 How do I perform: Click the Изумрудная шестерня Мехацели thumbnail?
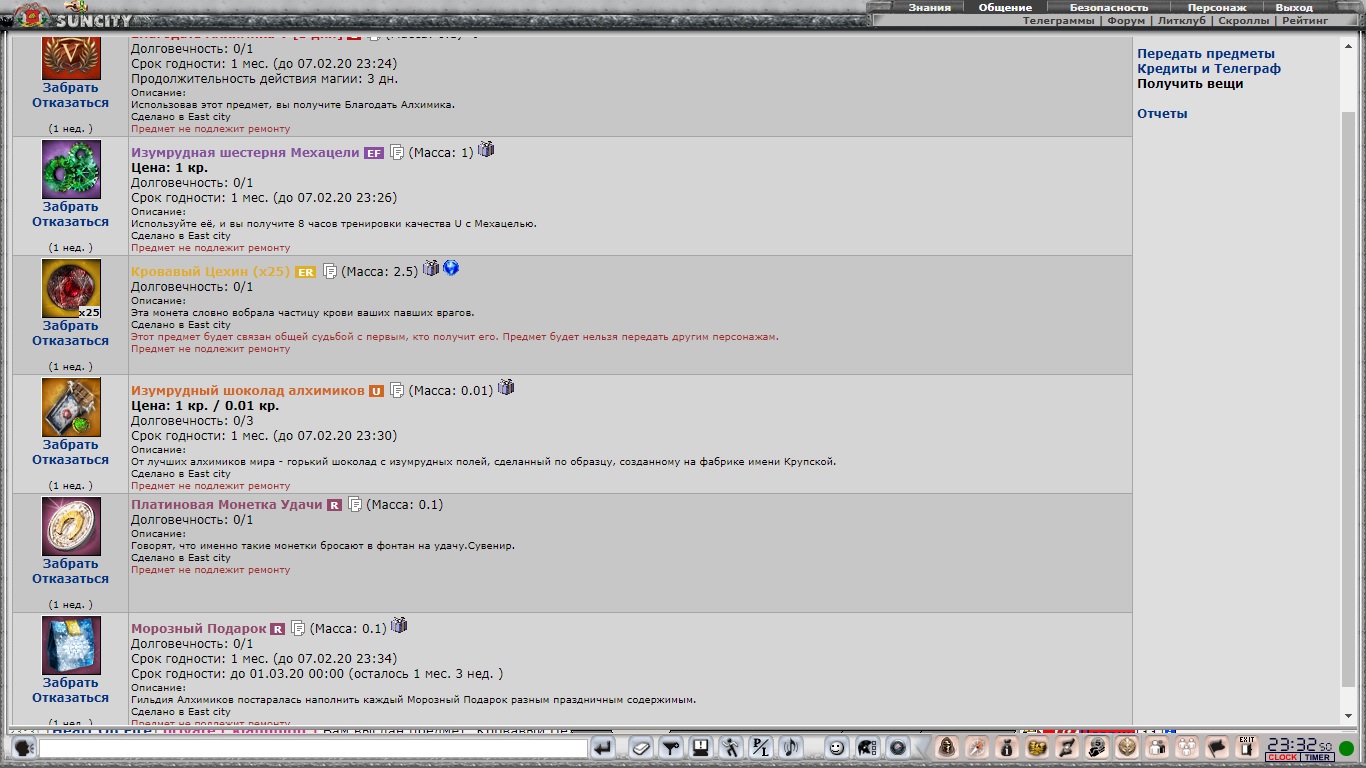click(71, 169)
